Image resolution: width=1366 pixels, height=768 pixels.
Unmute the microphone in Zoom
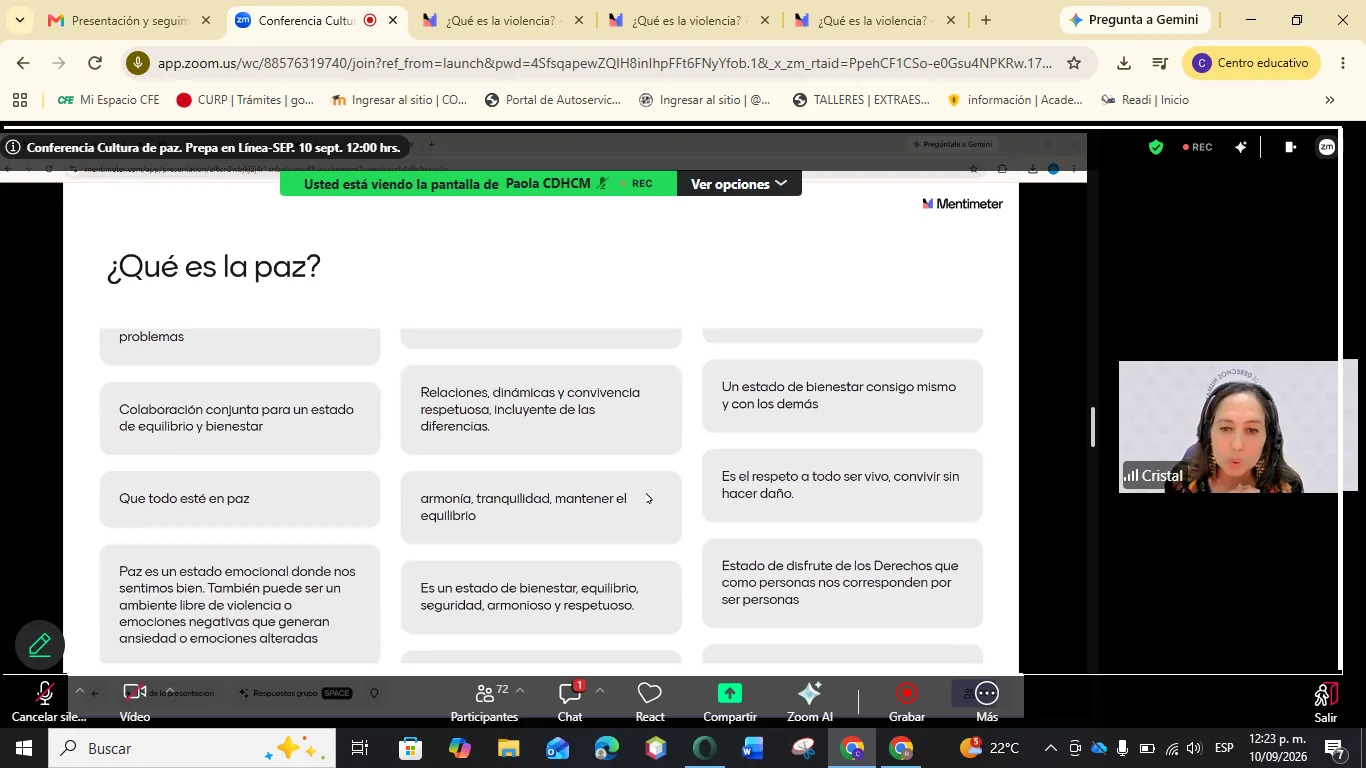(x=45, y=694)
